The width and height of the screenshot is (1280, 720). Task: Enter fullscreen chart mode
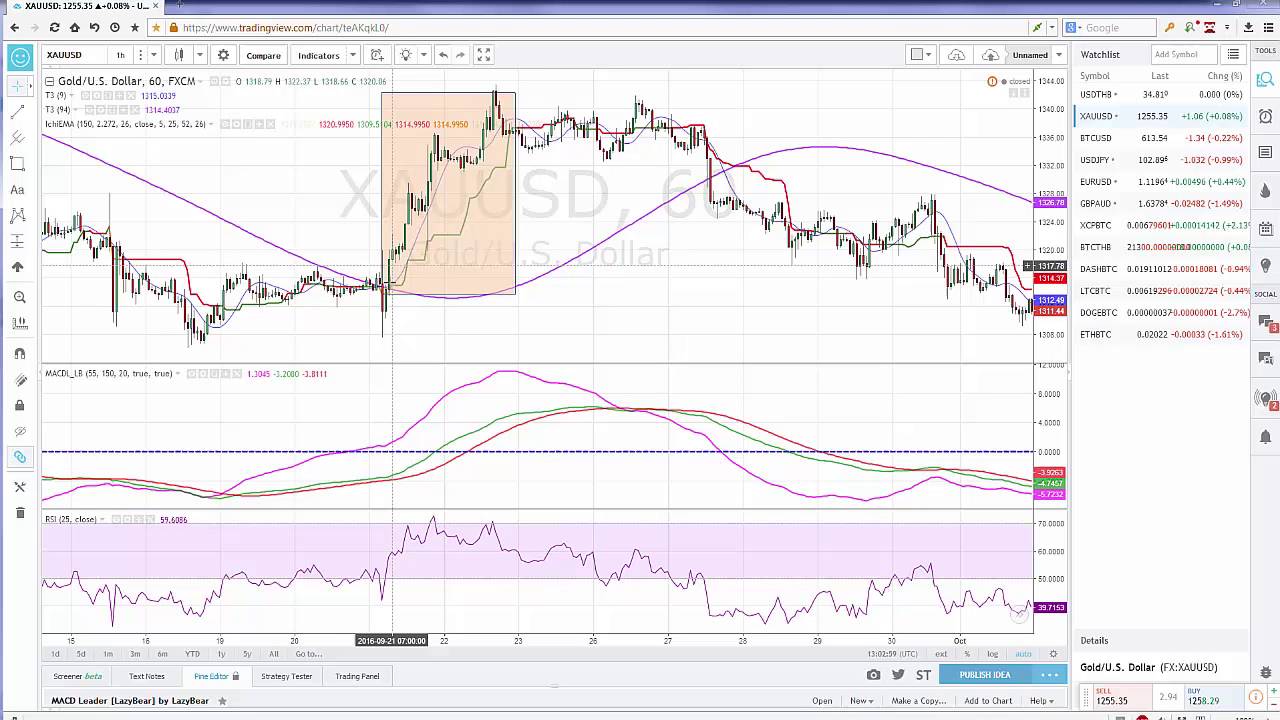point(483,55)
